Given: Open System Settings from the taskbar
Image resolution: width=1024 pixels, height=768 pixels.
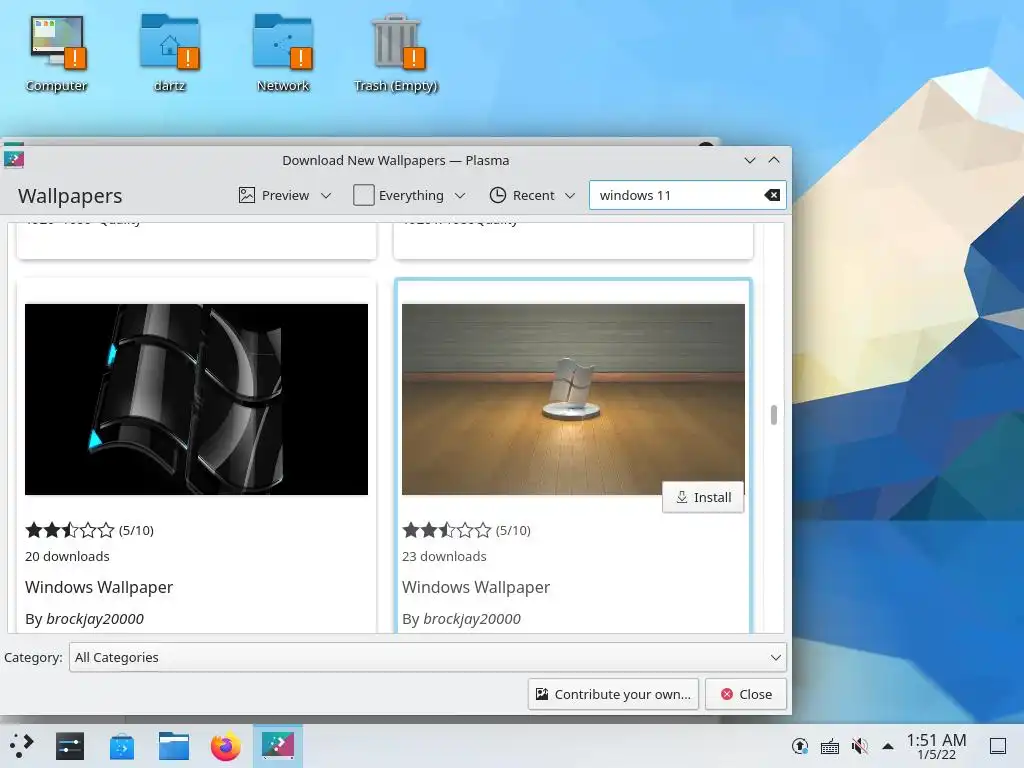Looking at the screenshot, I should tap(70, 746).
